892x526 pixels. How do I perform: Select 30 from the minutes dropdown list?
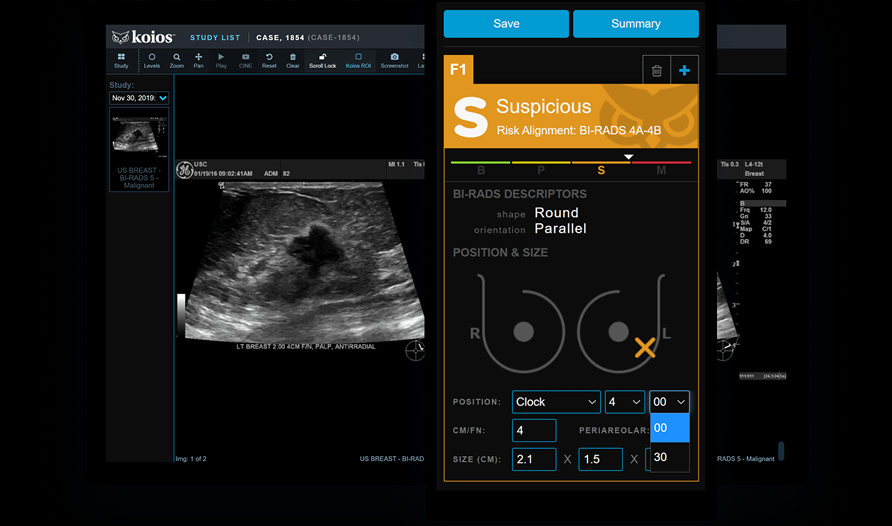[669, 457]
